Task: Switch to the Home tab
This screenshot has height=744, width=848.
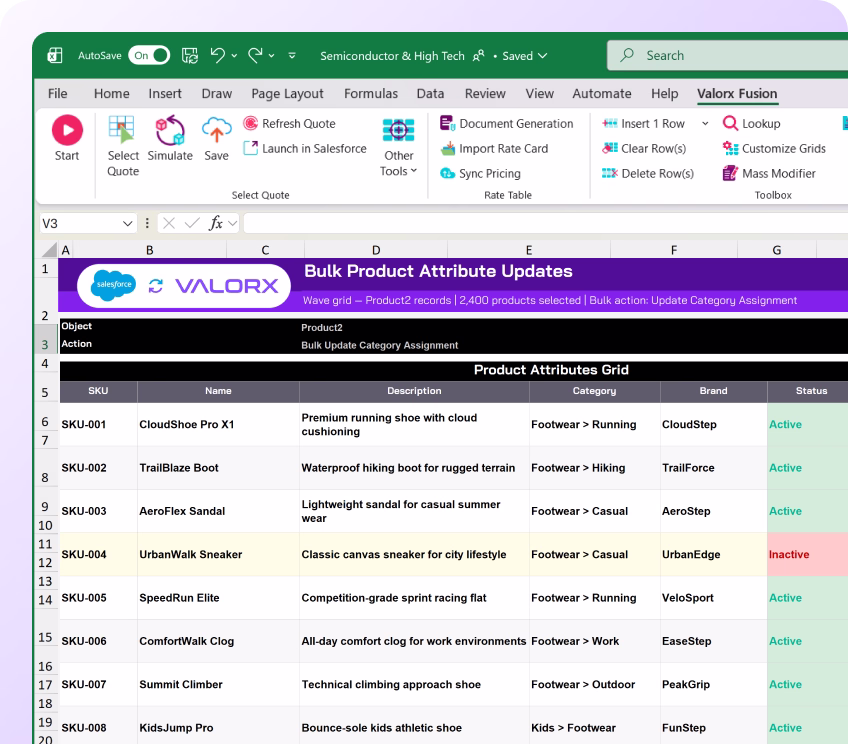Action: click(111, 94)
